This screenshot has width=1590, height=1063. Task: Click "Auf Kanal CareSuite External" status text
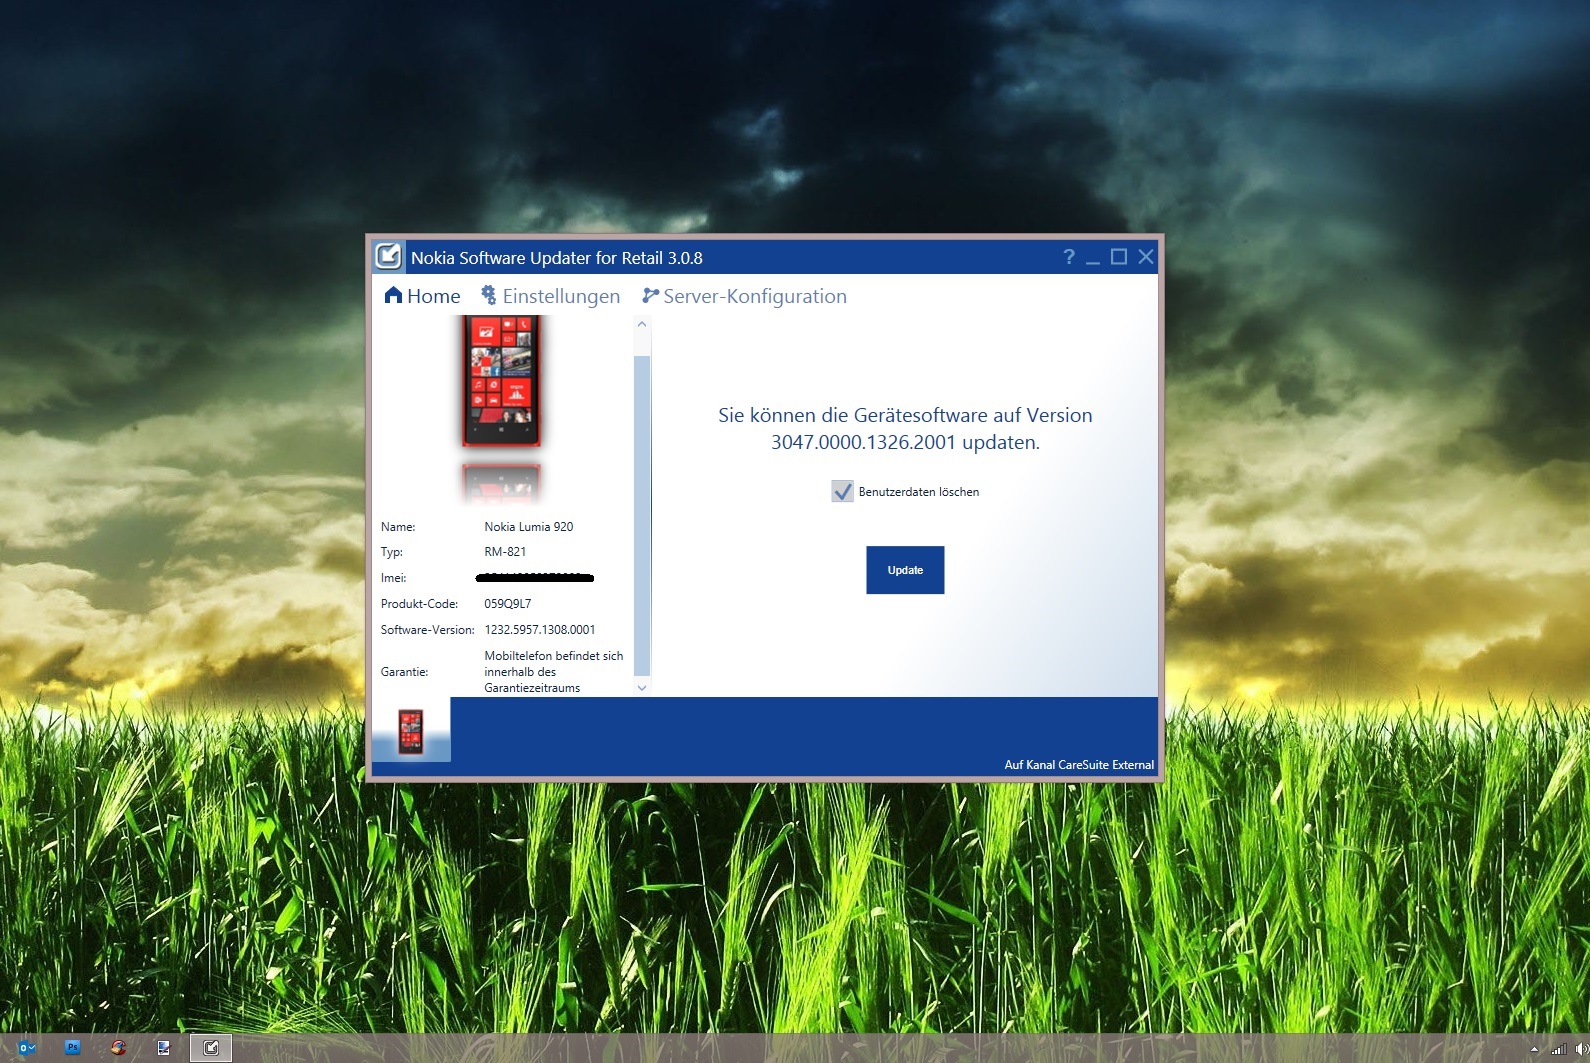[x=1079, y=765]
